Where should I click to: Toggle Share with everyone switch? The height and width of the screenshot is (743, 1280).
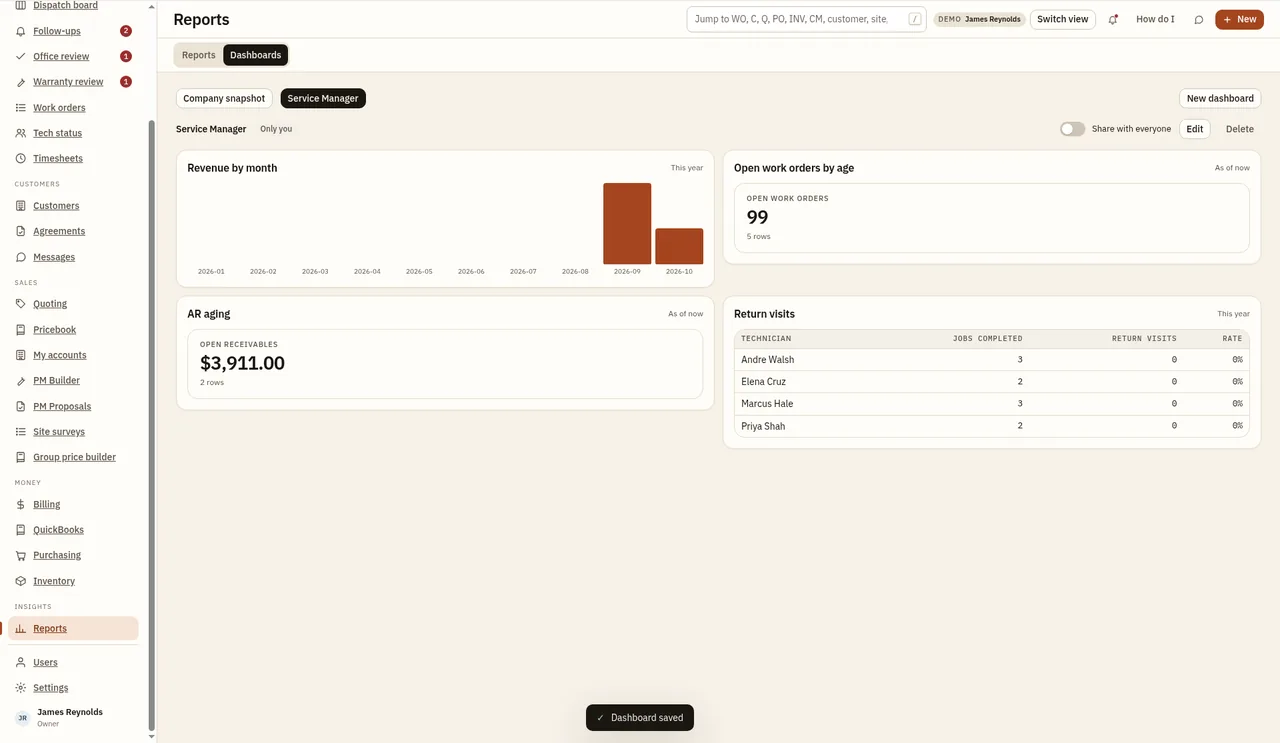click(x=1072, y=129)
